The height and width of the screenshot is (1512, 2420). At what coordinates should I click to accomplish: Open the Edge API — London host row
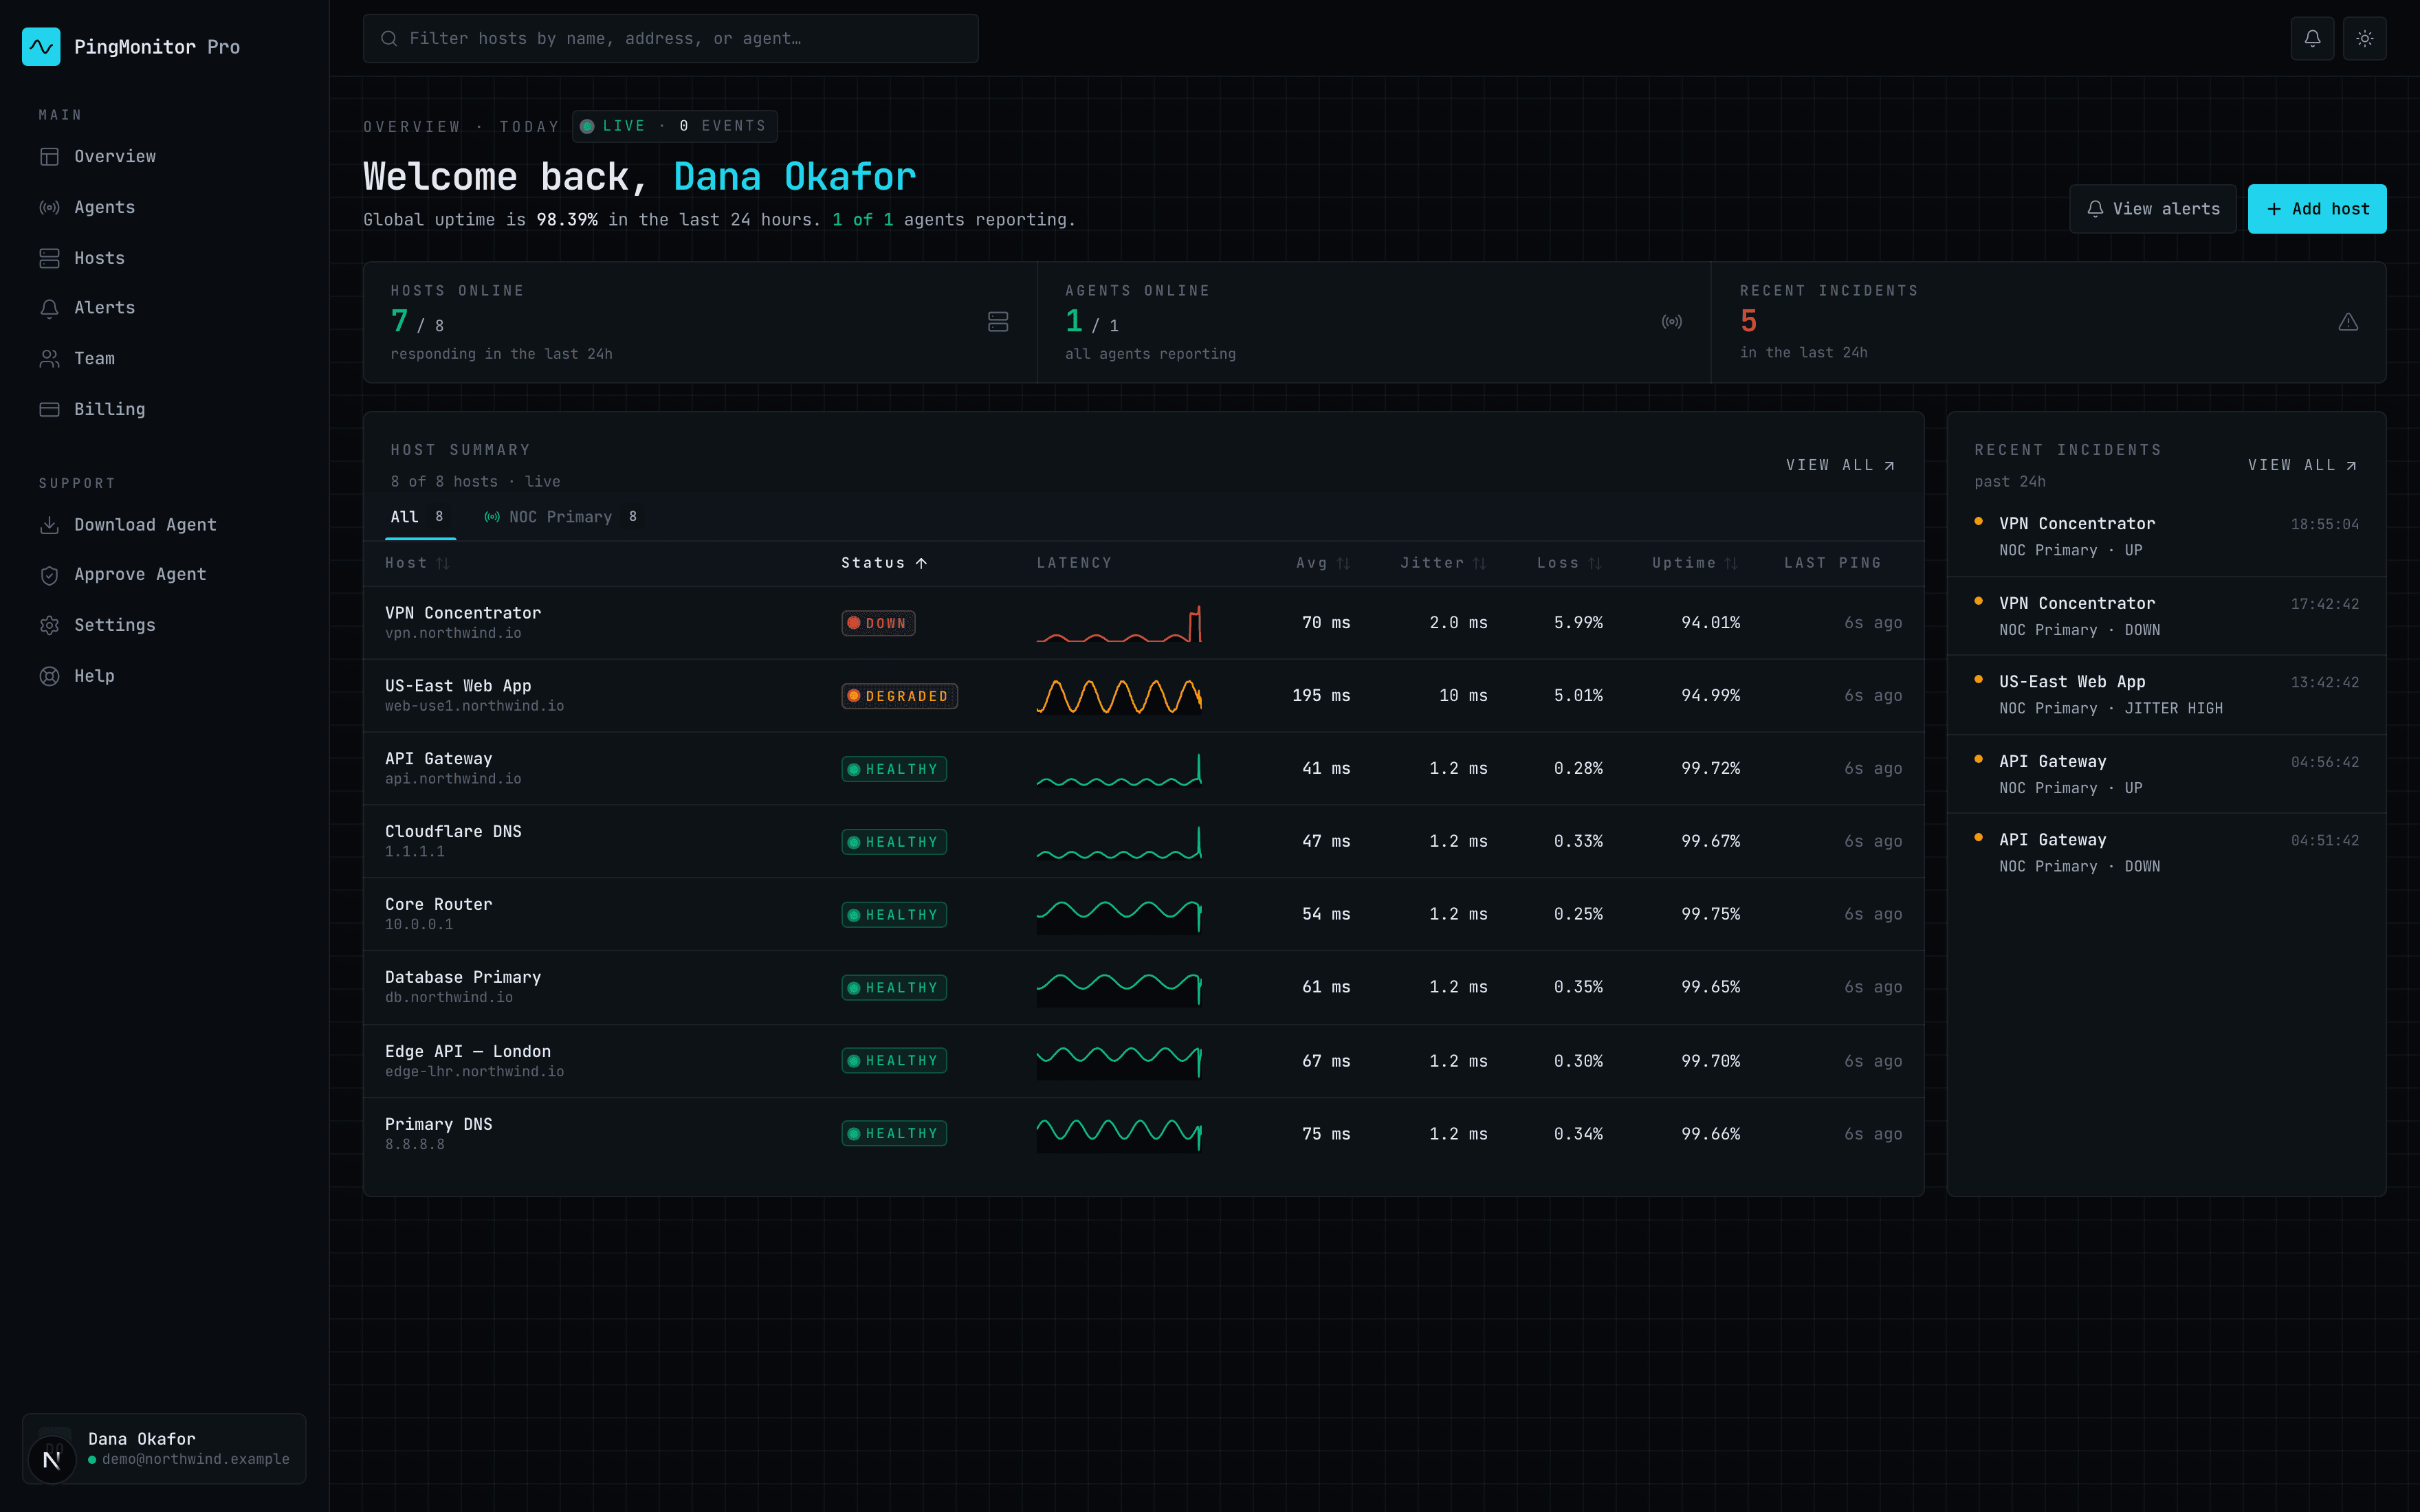click(x=1143, y=1061)
